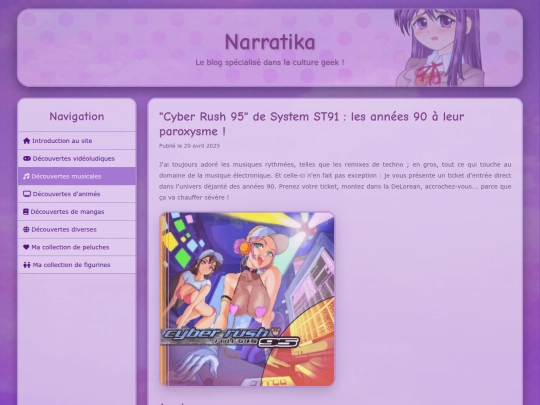The image size is (540, 405).
Task: Click the TV icon for Découvertes d'animés
Action: tap(27, 194)
